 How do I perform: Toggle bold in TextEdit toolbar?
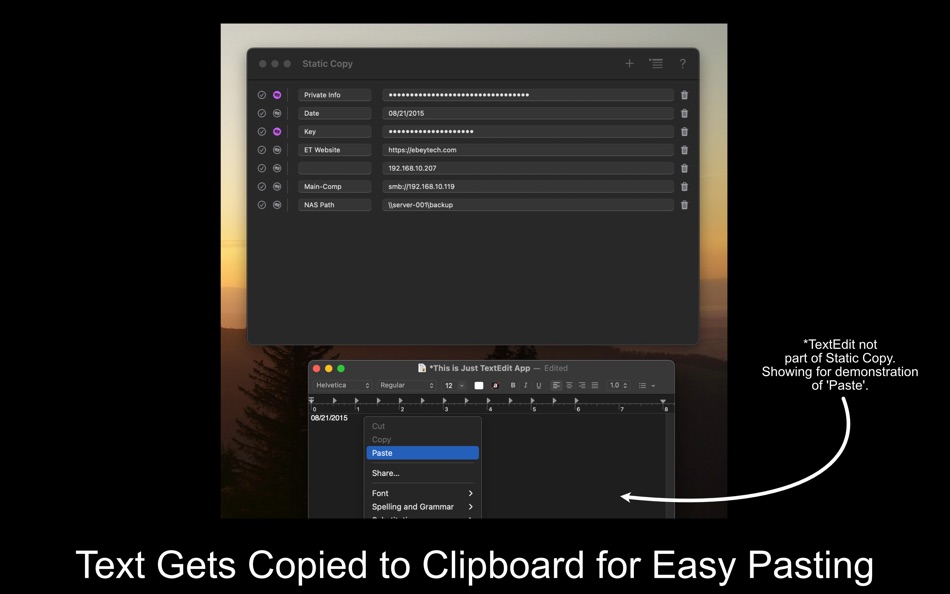(x=513, y=385)
